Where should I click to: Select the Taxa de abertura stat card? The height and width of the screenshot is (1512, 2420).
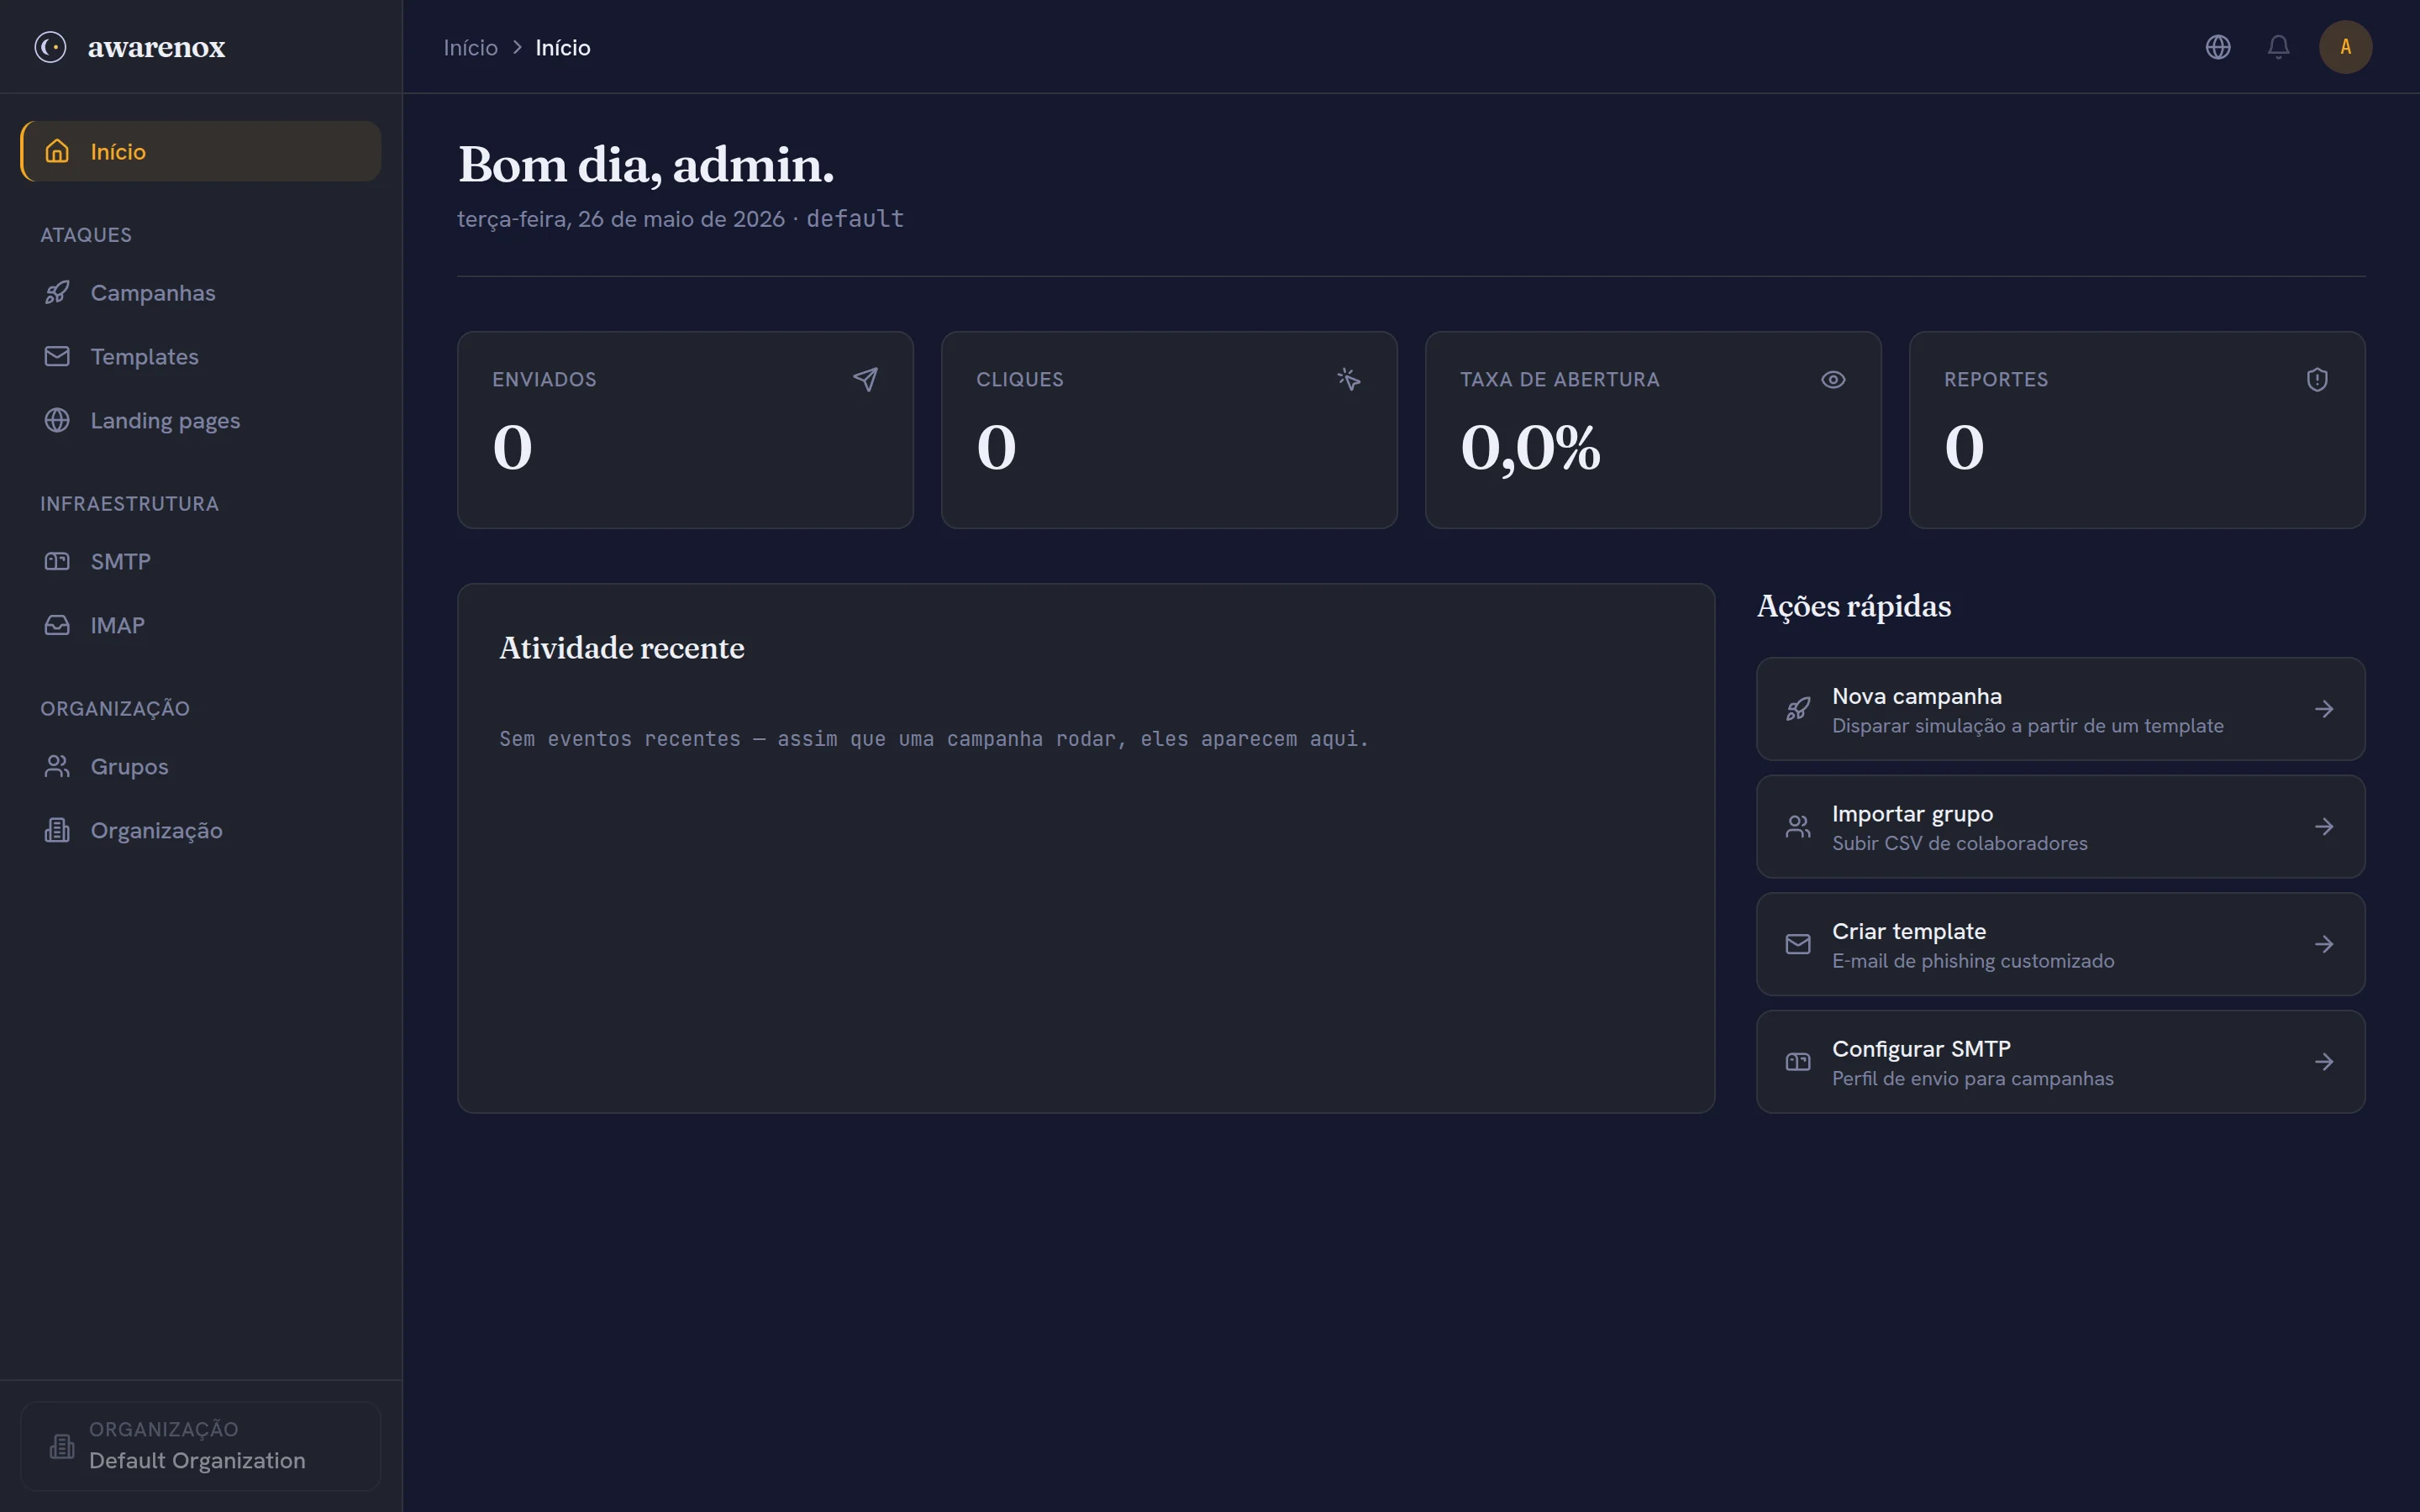click(1653, 430)
